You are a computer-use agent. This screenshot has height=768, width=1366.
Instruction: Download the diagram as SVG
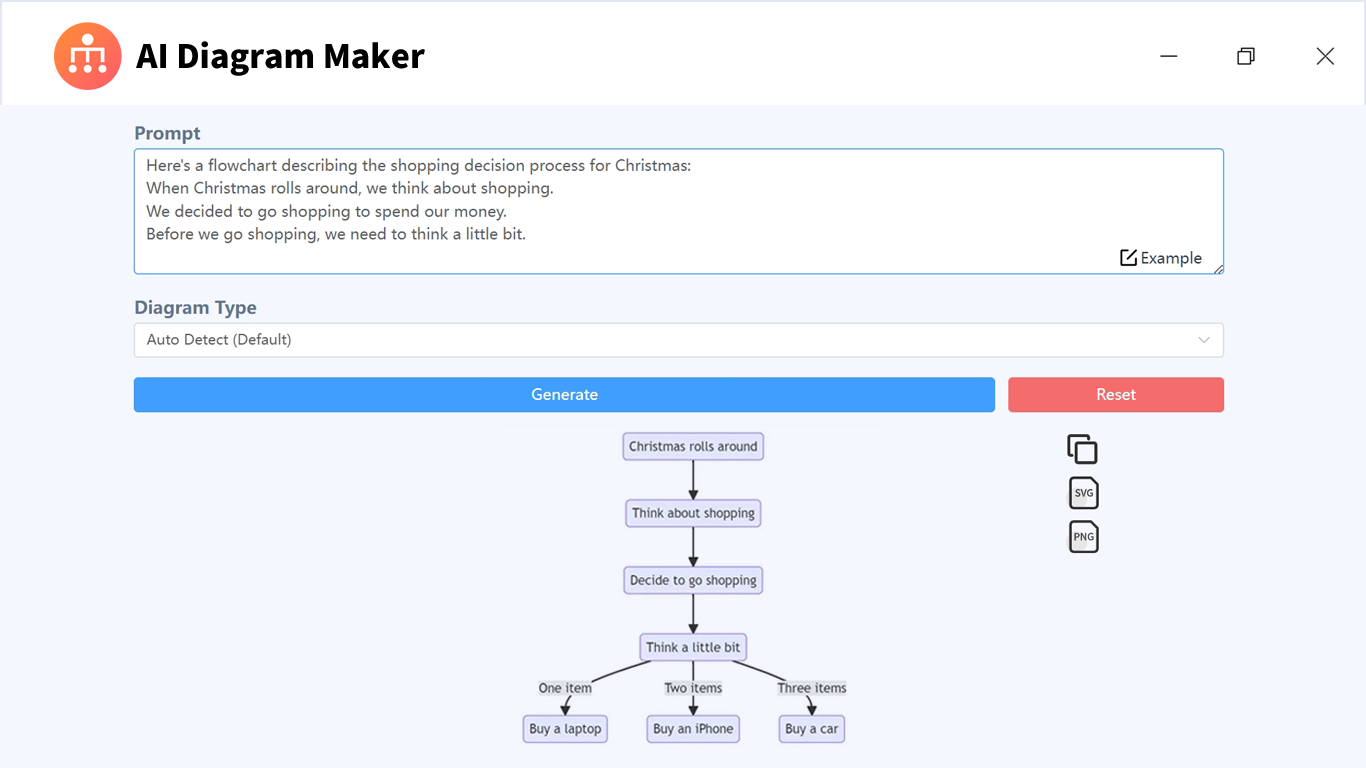[1083, 492]
